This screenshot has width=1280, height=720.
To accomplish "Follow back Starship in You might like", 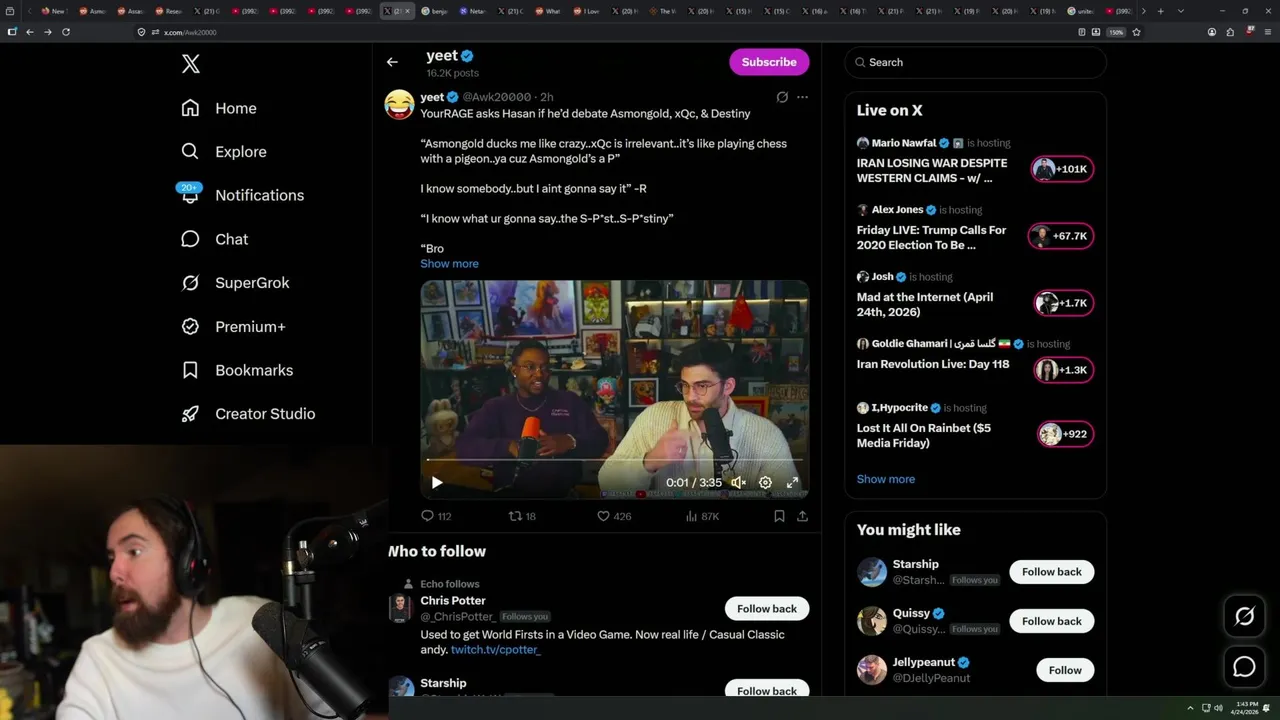I will tap(1052, 572).
